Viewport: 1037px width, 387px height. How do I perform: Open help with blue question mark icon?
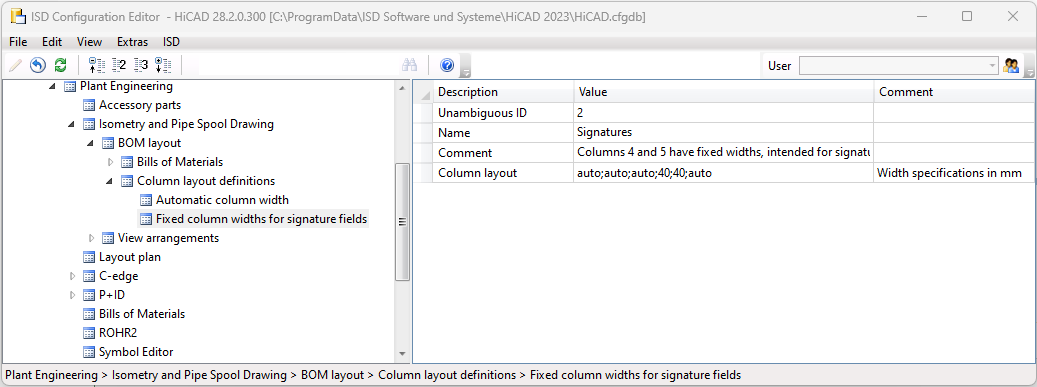[x=447, y=65]
